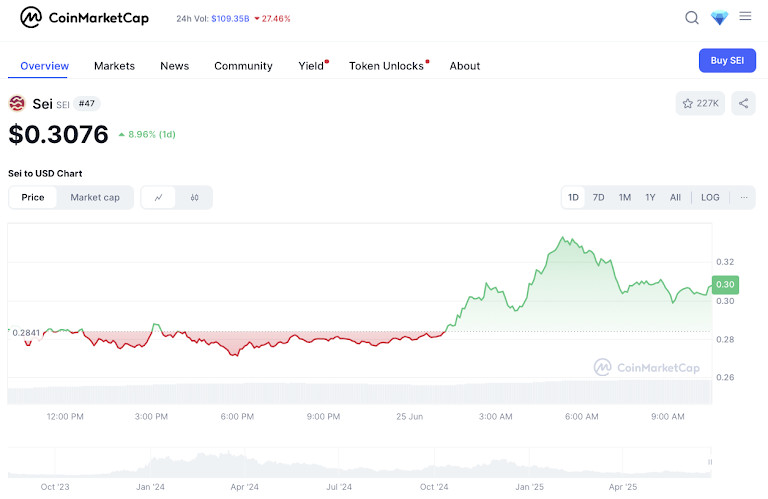Open the chart more options ellipsis
Screen dimensions: 768x499
(x=744, y=197)
